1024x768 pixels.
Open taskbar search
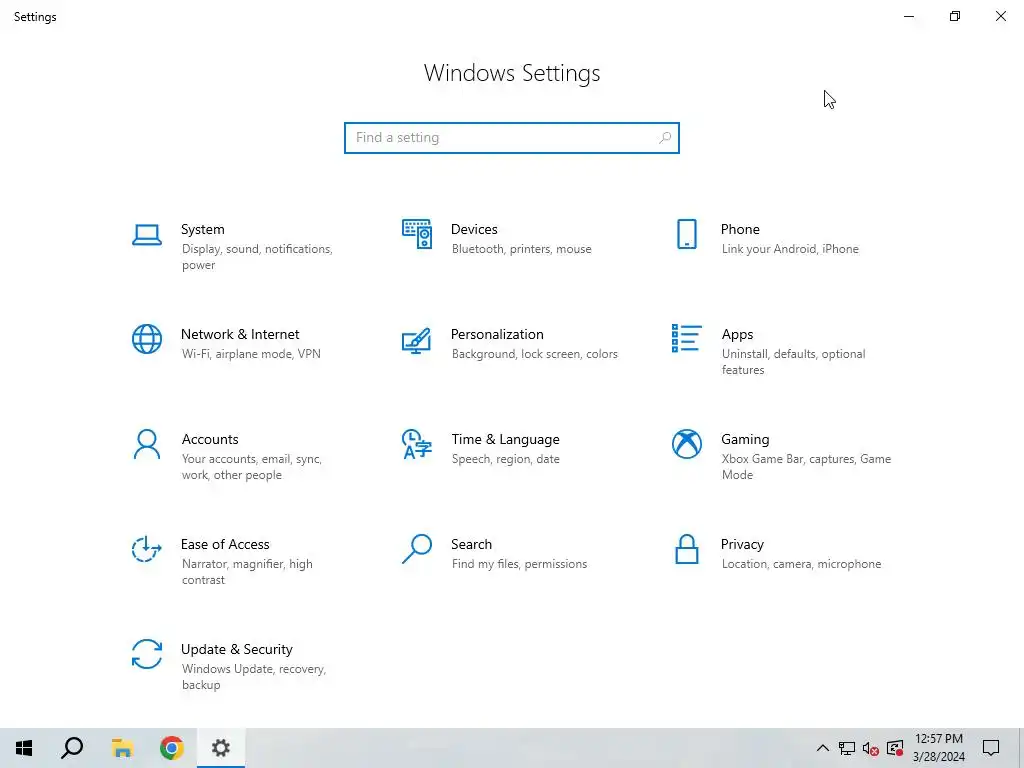pos(72,748)
